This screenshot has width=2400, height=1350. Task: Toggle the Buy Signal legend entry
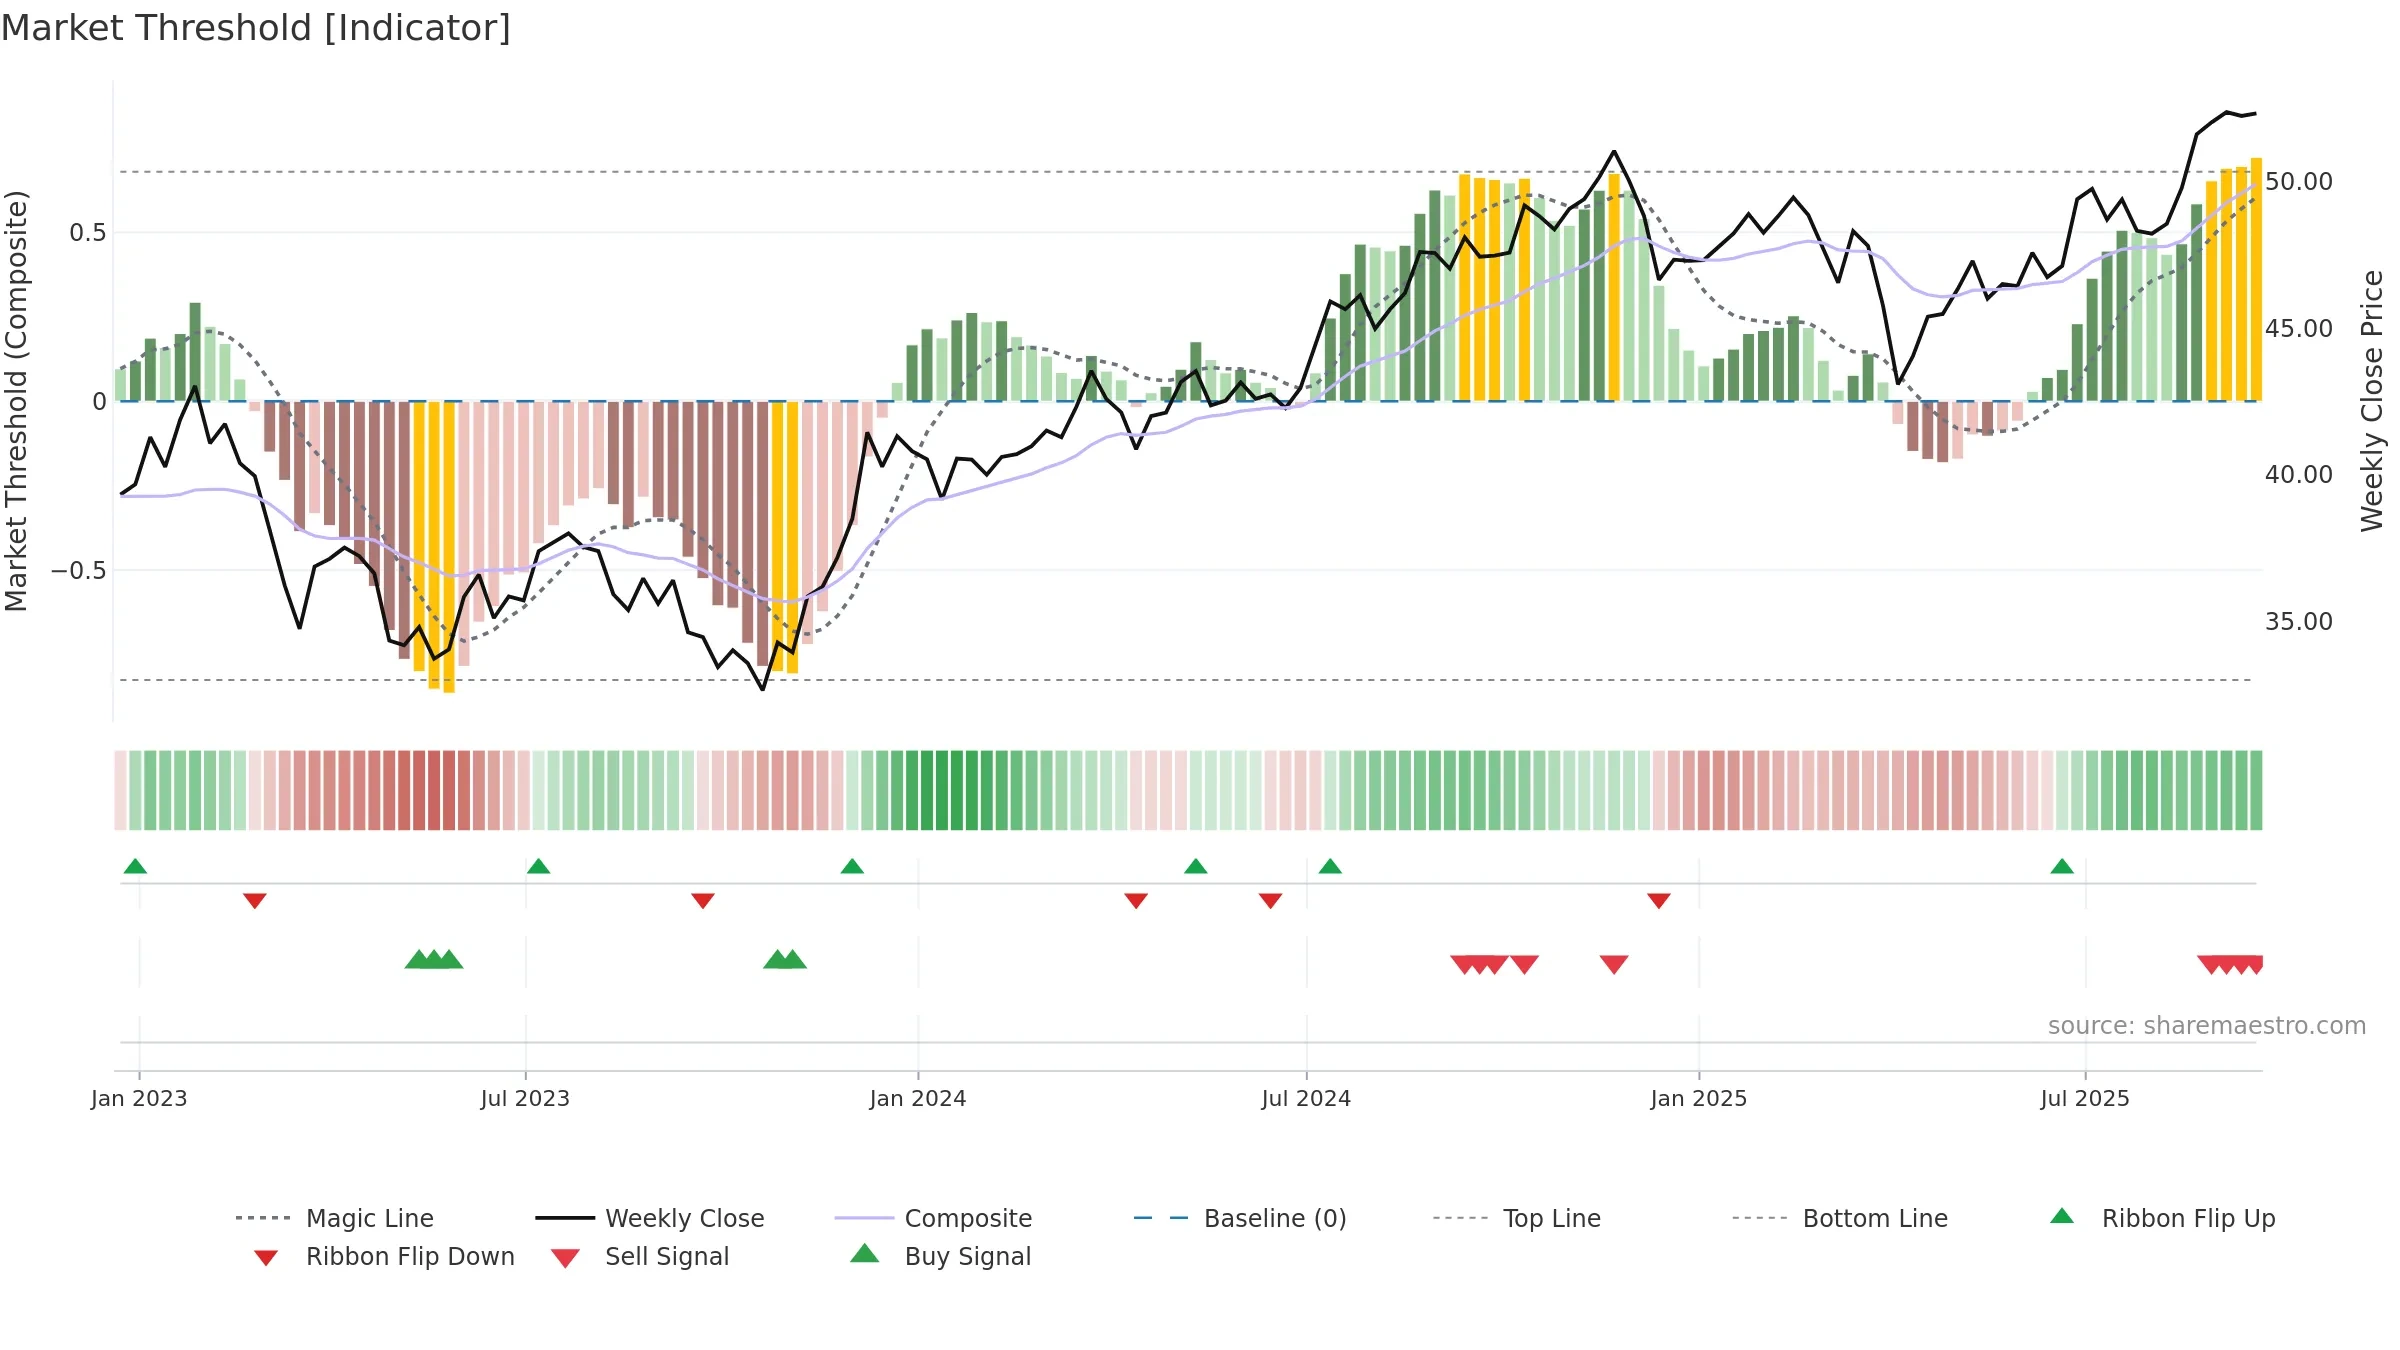[940, 1256]
